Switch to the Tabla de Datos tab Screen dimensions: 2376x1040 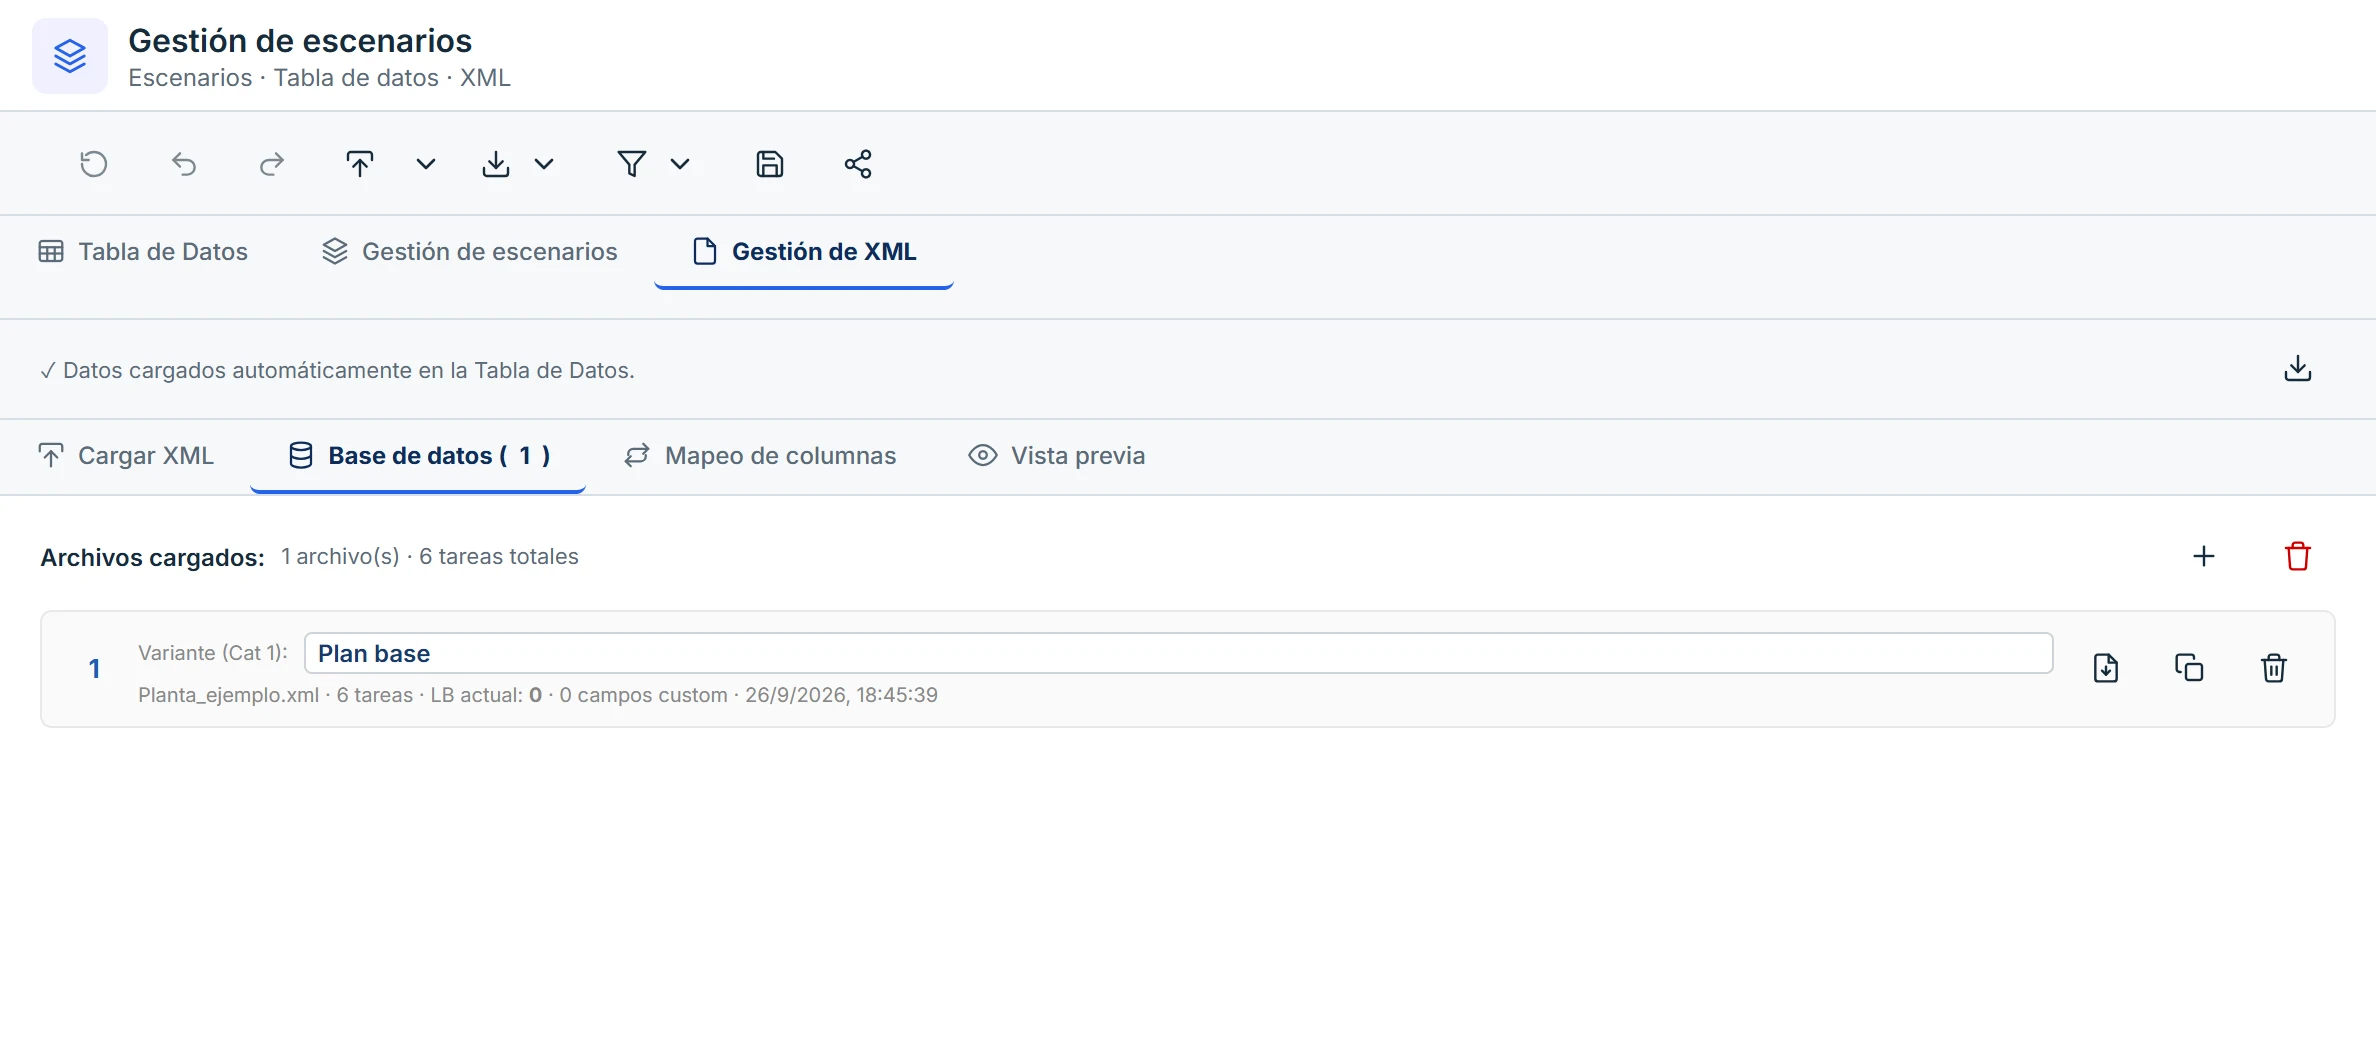point(143,252)
